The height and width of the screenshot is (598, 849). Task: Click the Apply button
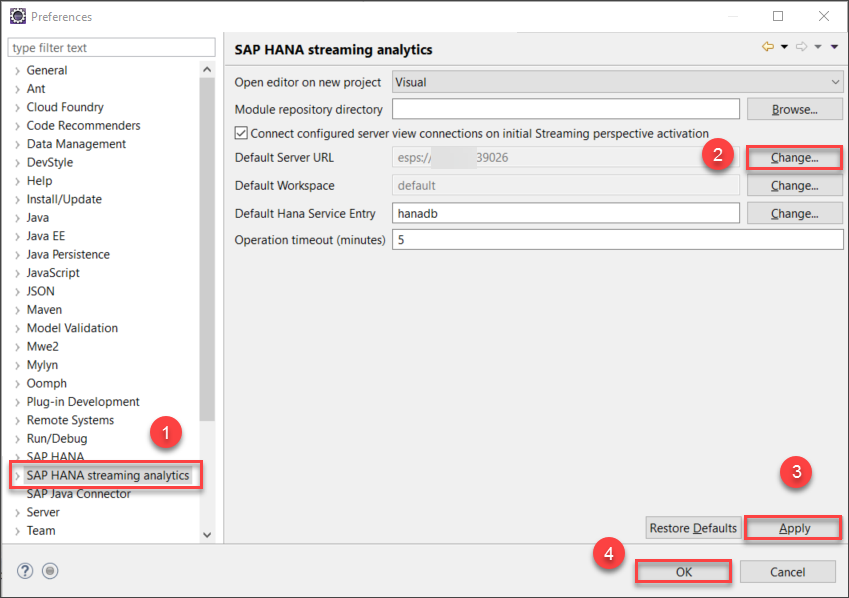click(x=794, y=528)
